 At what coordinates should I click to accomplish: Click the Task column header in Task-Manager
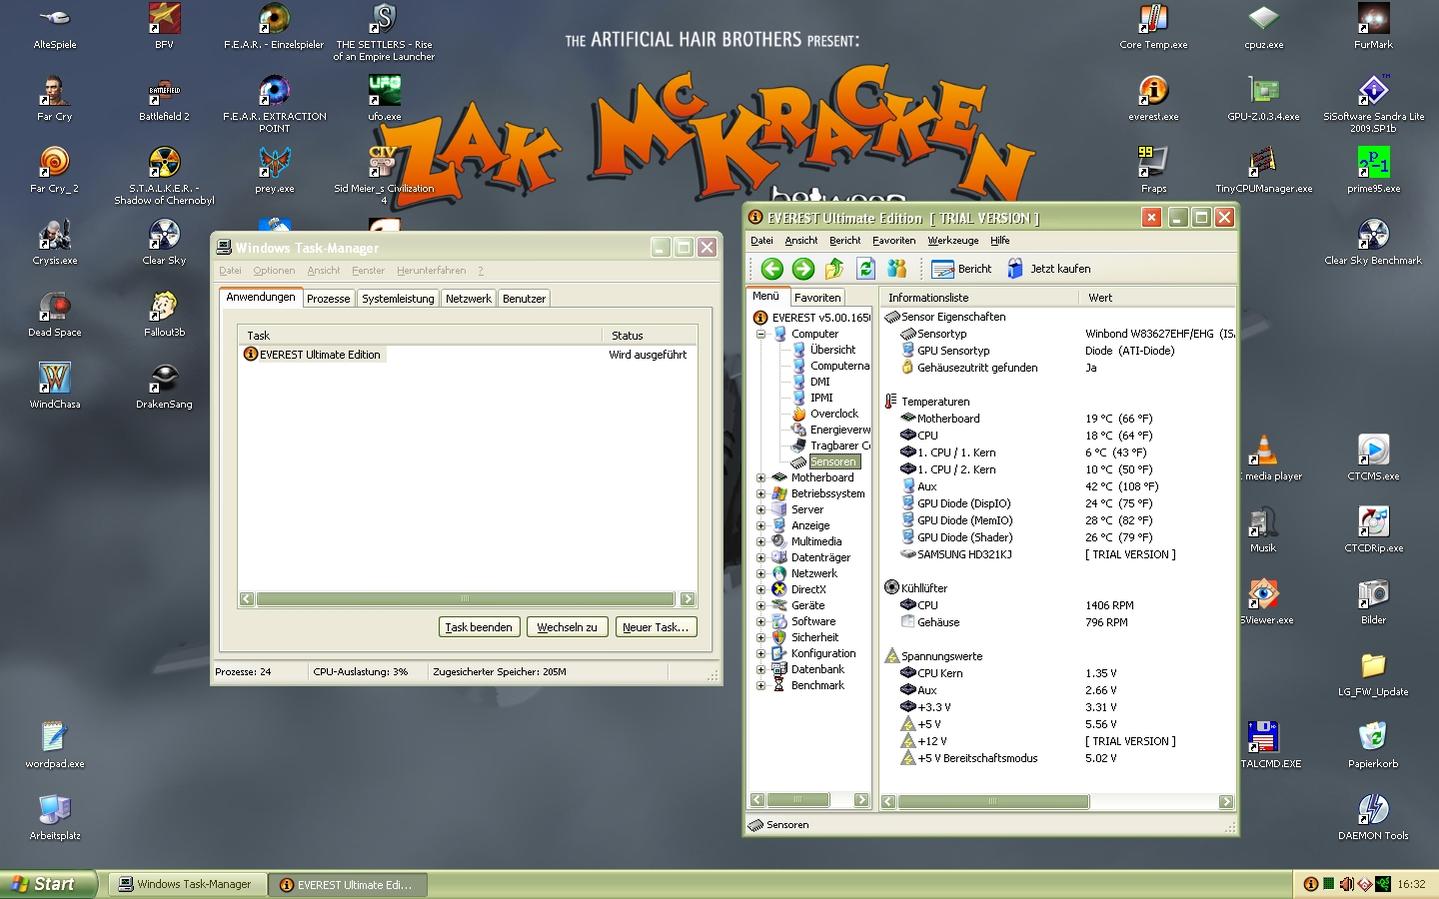tap(420, 335)
